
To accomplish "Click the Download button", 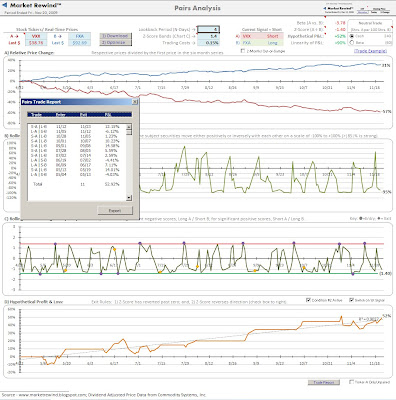I will click(x=115, y=36).
